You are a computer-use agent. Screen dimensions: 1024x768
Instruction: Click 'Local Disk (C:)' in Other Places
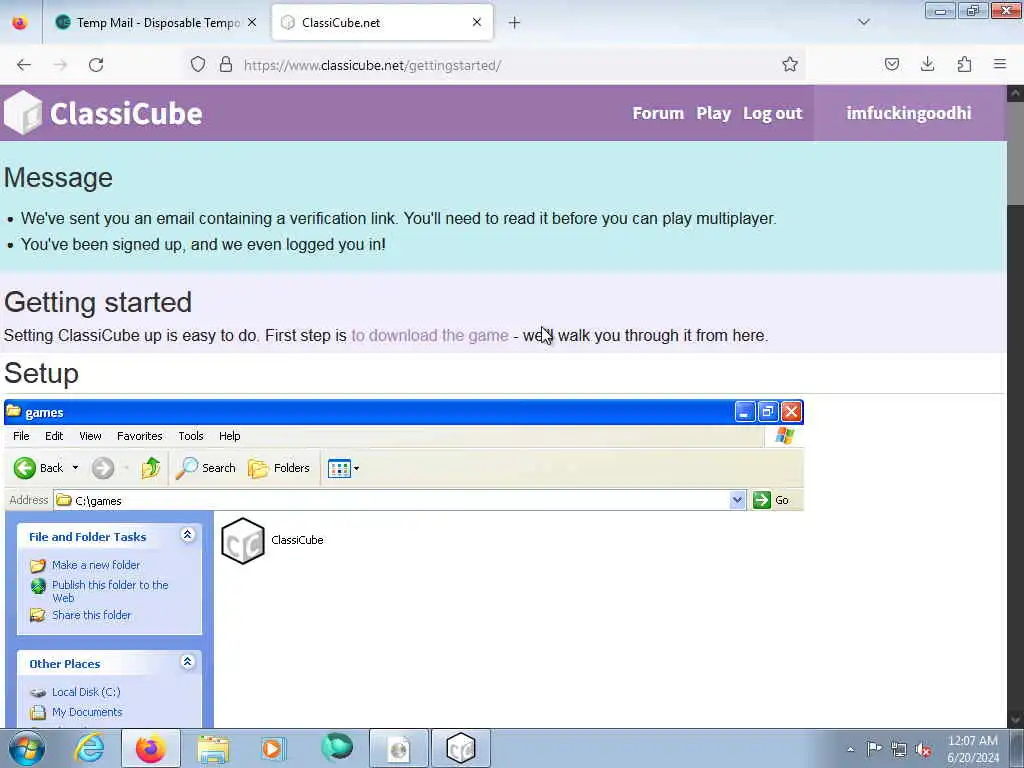[x=86, y=692]
